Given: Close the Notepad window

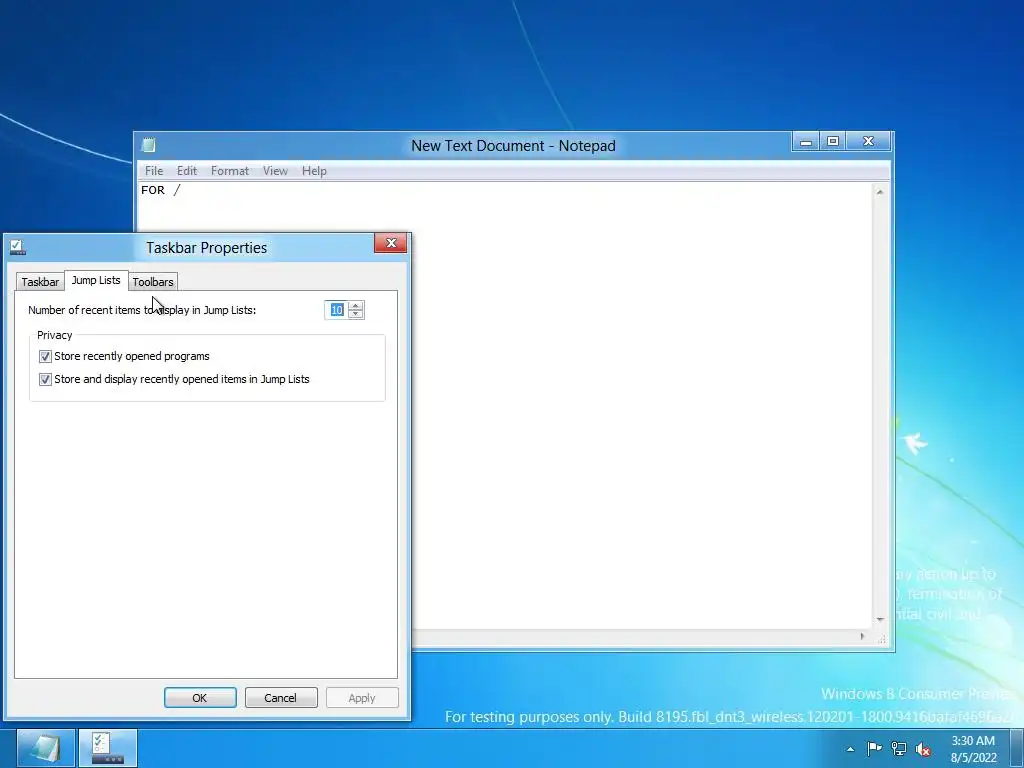Looking at the screenshot, I should click(x=869, y=141).
